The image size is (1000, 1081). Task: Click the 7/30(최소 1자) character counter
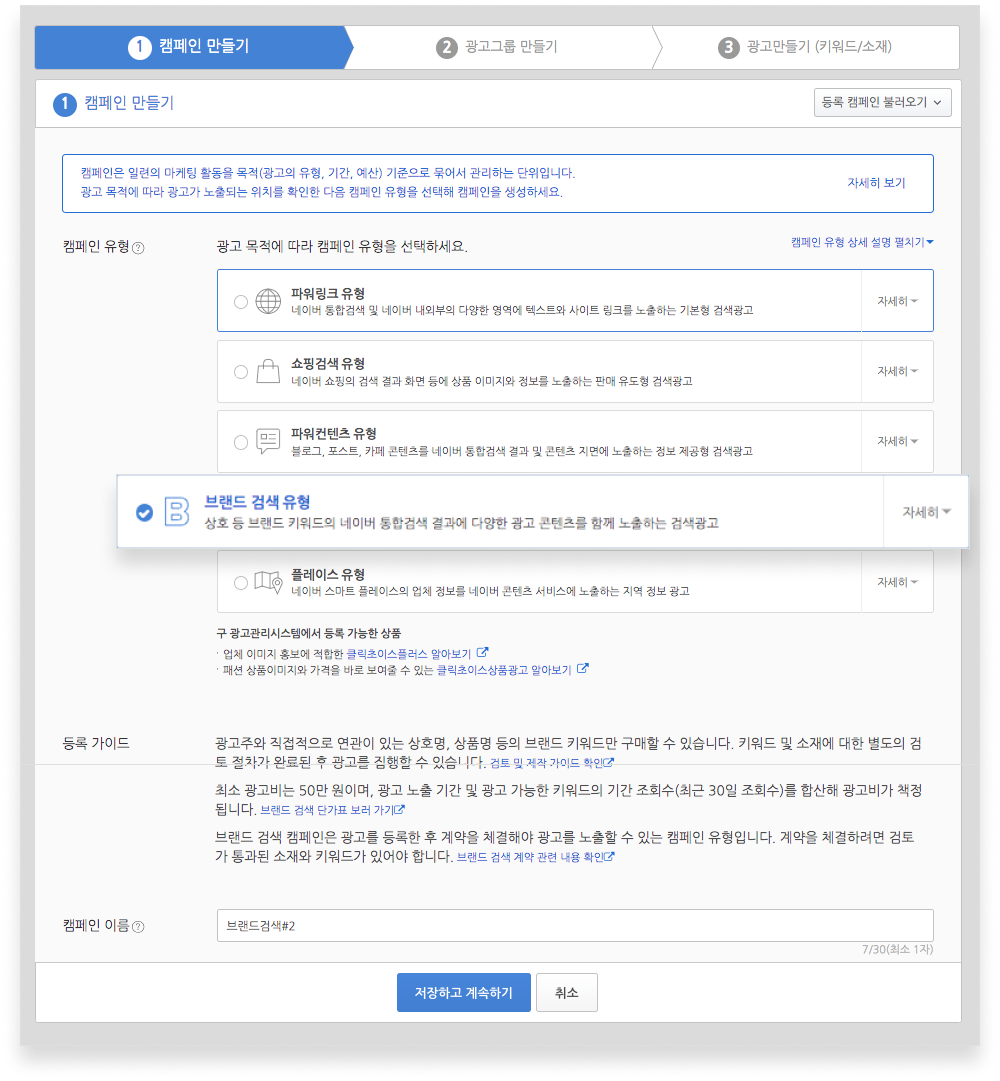897,949
